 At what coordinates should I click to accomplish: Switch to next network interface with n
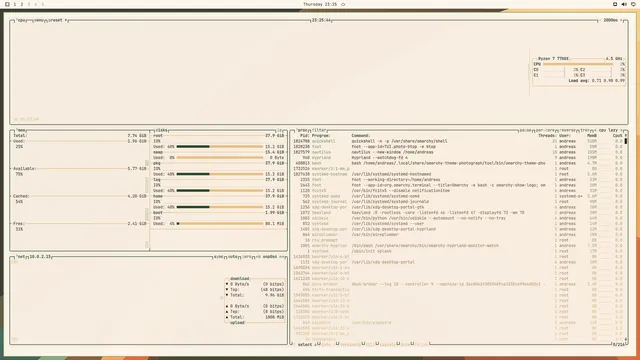(281, 257)
